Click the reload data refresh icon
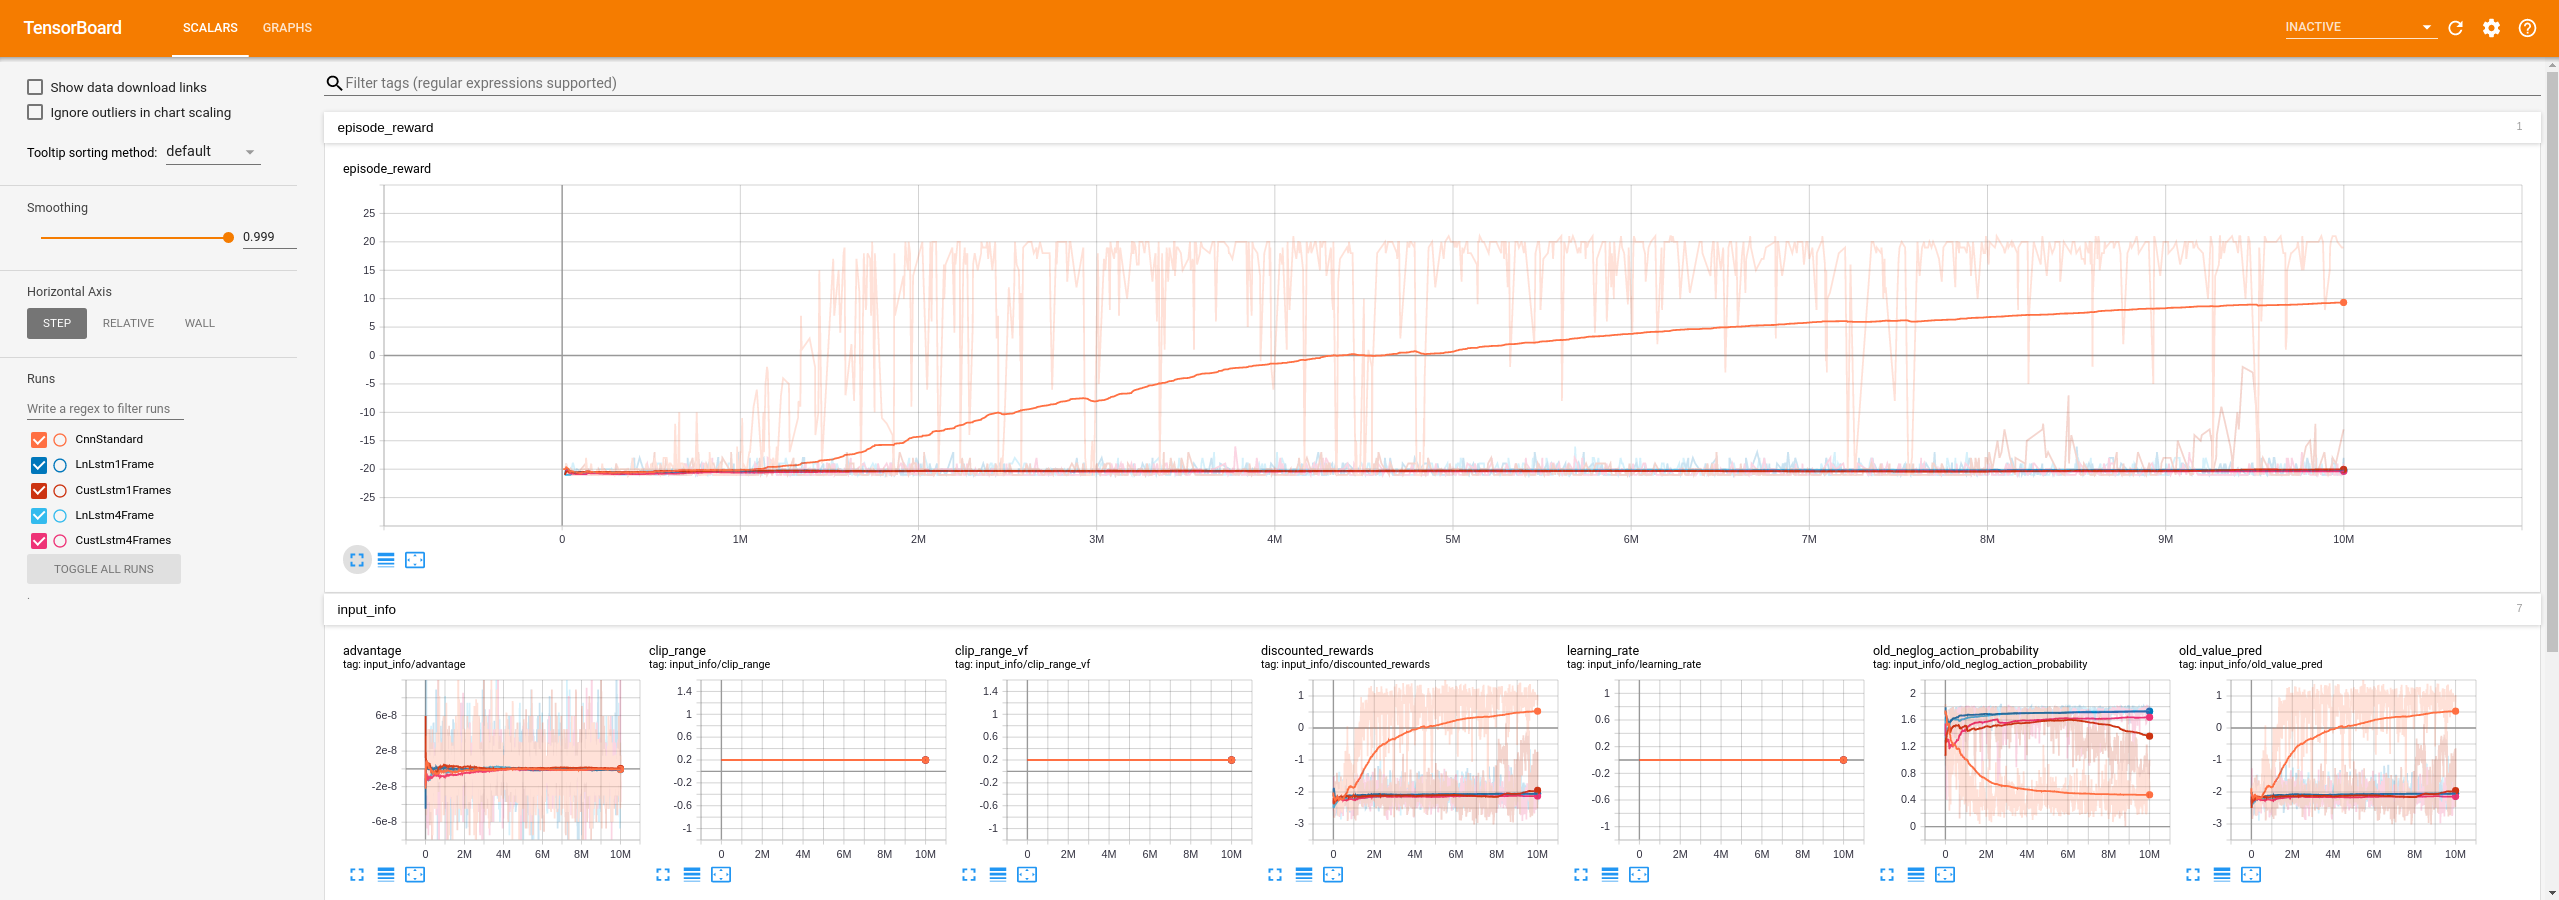Image resolution: width=2559 pixels, height=900 pixels. 2455,28
